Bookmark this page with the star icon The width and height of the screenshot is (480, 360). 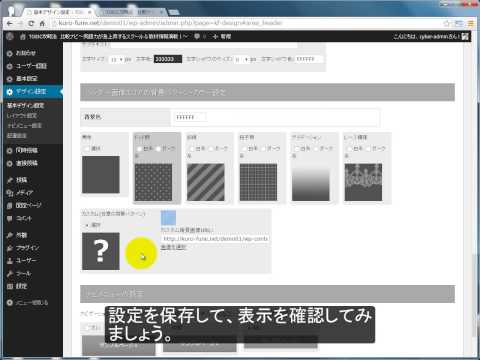447,23
